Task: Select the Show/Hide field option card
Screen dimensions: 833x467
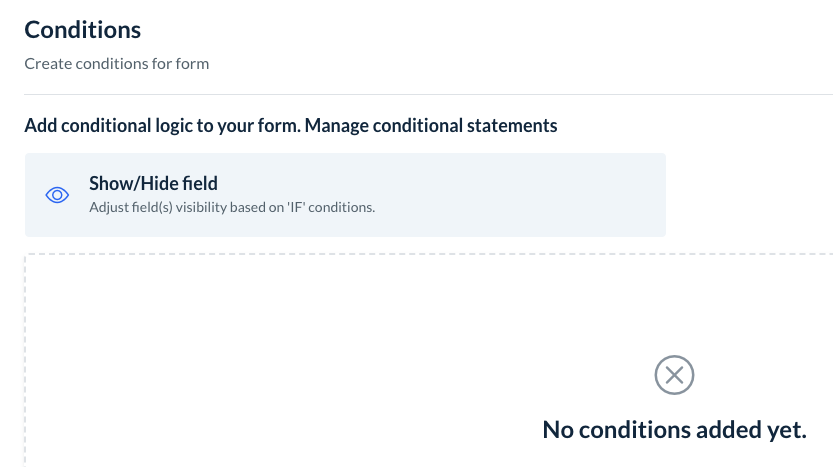Action: tap(345, 195)
